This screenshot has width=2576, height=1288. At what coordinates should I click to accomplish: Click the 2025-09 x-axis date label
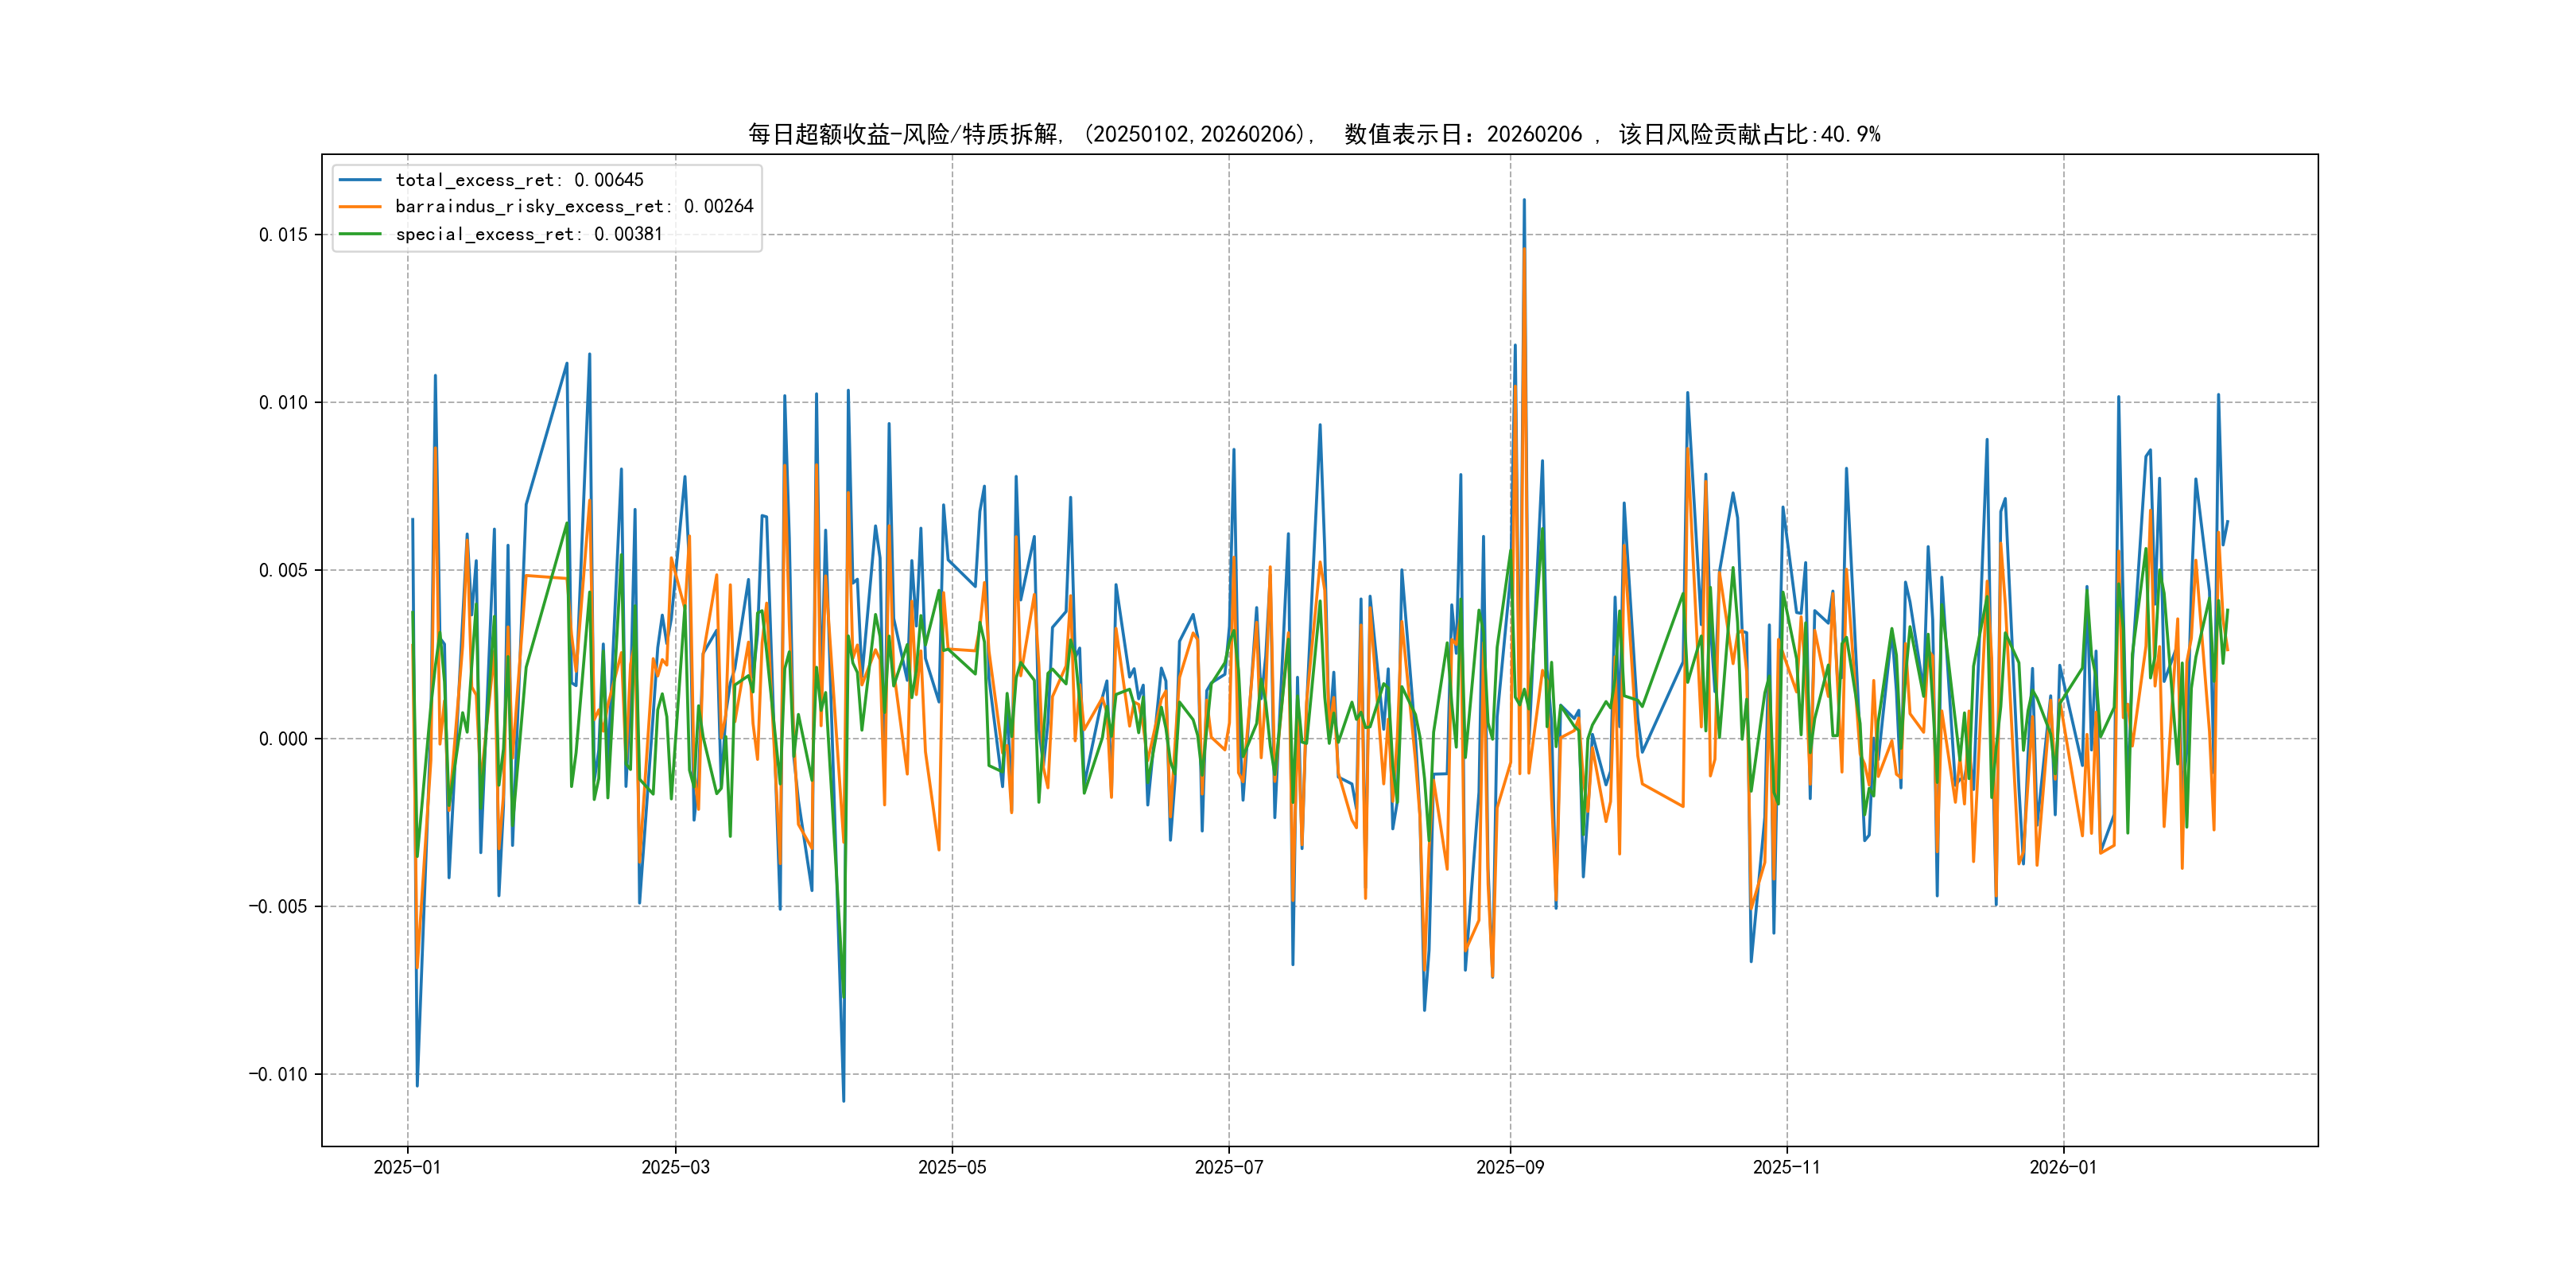[x=1510, y=1167]
